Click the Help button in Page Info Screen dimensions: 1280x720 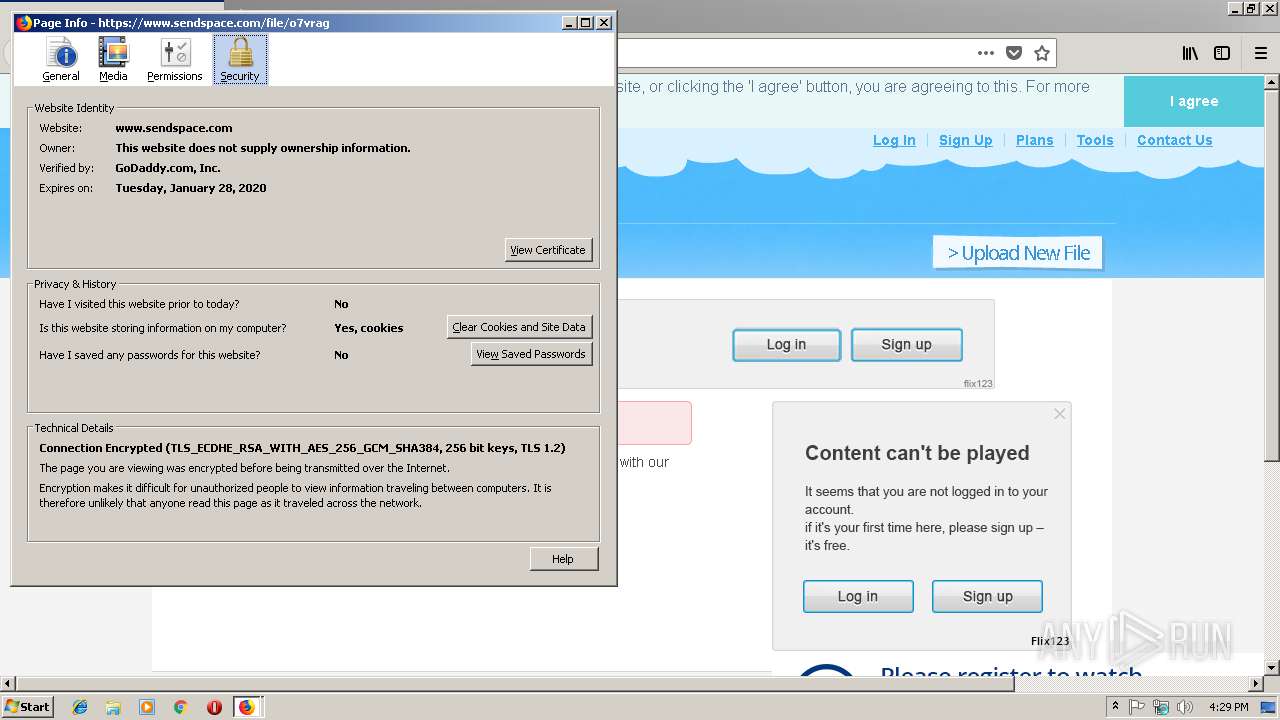coord(563,559)
